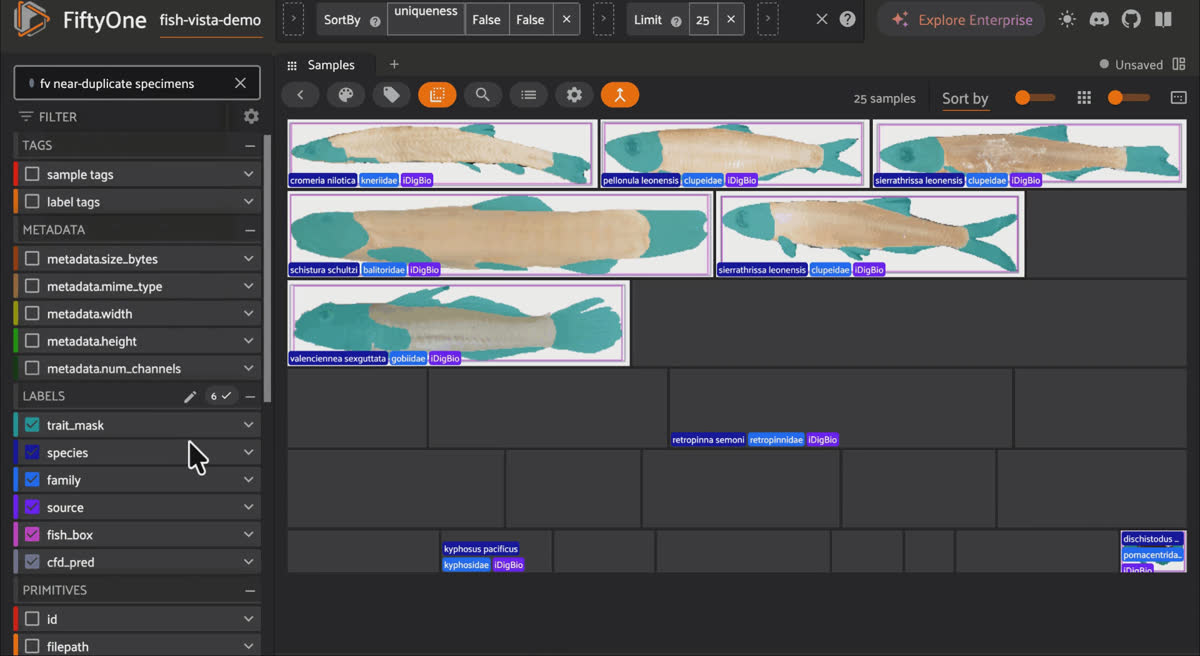Remove the SortBy stage X
This screenshot has height=656, width=1200.
pos(566,20)
